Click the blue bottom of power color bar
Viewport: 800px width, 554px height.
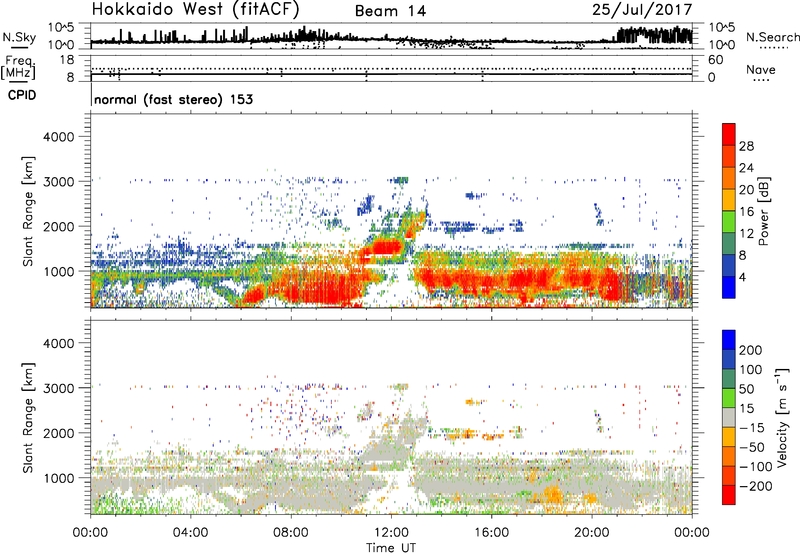[729, 287]
